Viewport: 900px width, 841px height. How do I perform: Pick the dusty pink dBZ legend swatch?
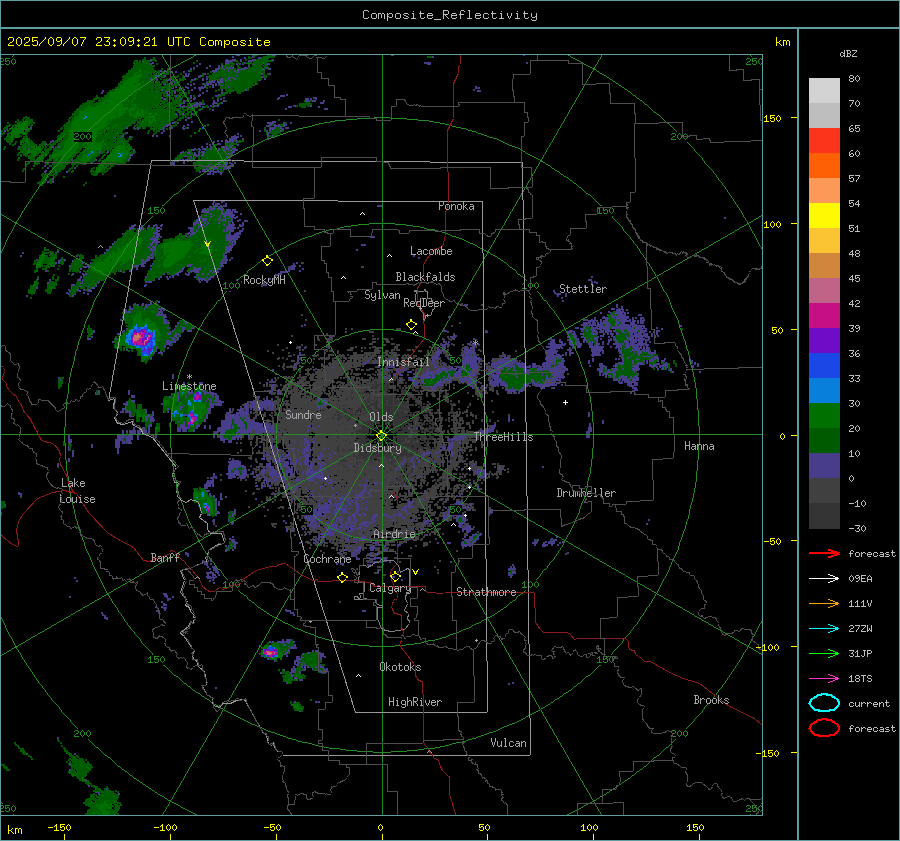(x=824, y=291)
